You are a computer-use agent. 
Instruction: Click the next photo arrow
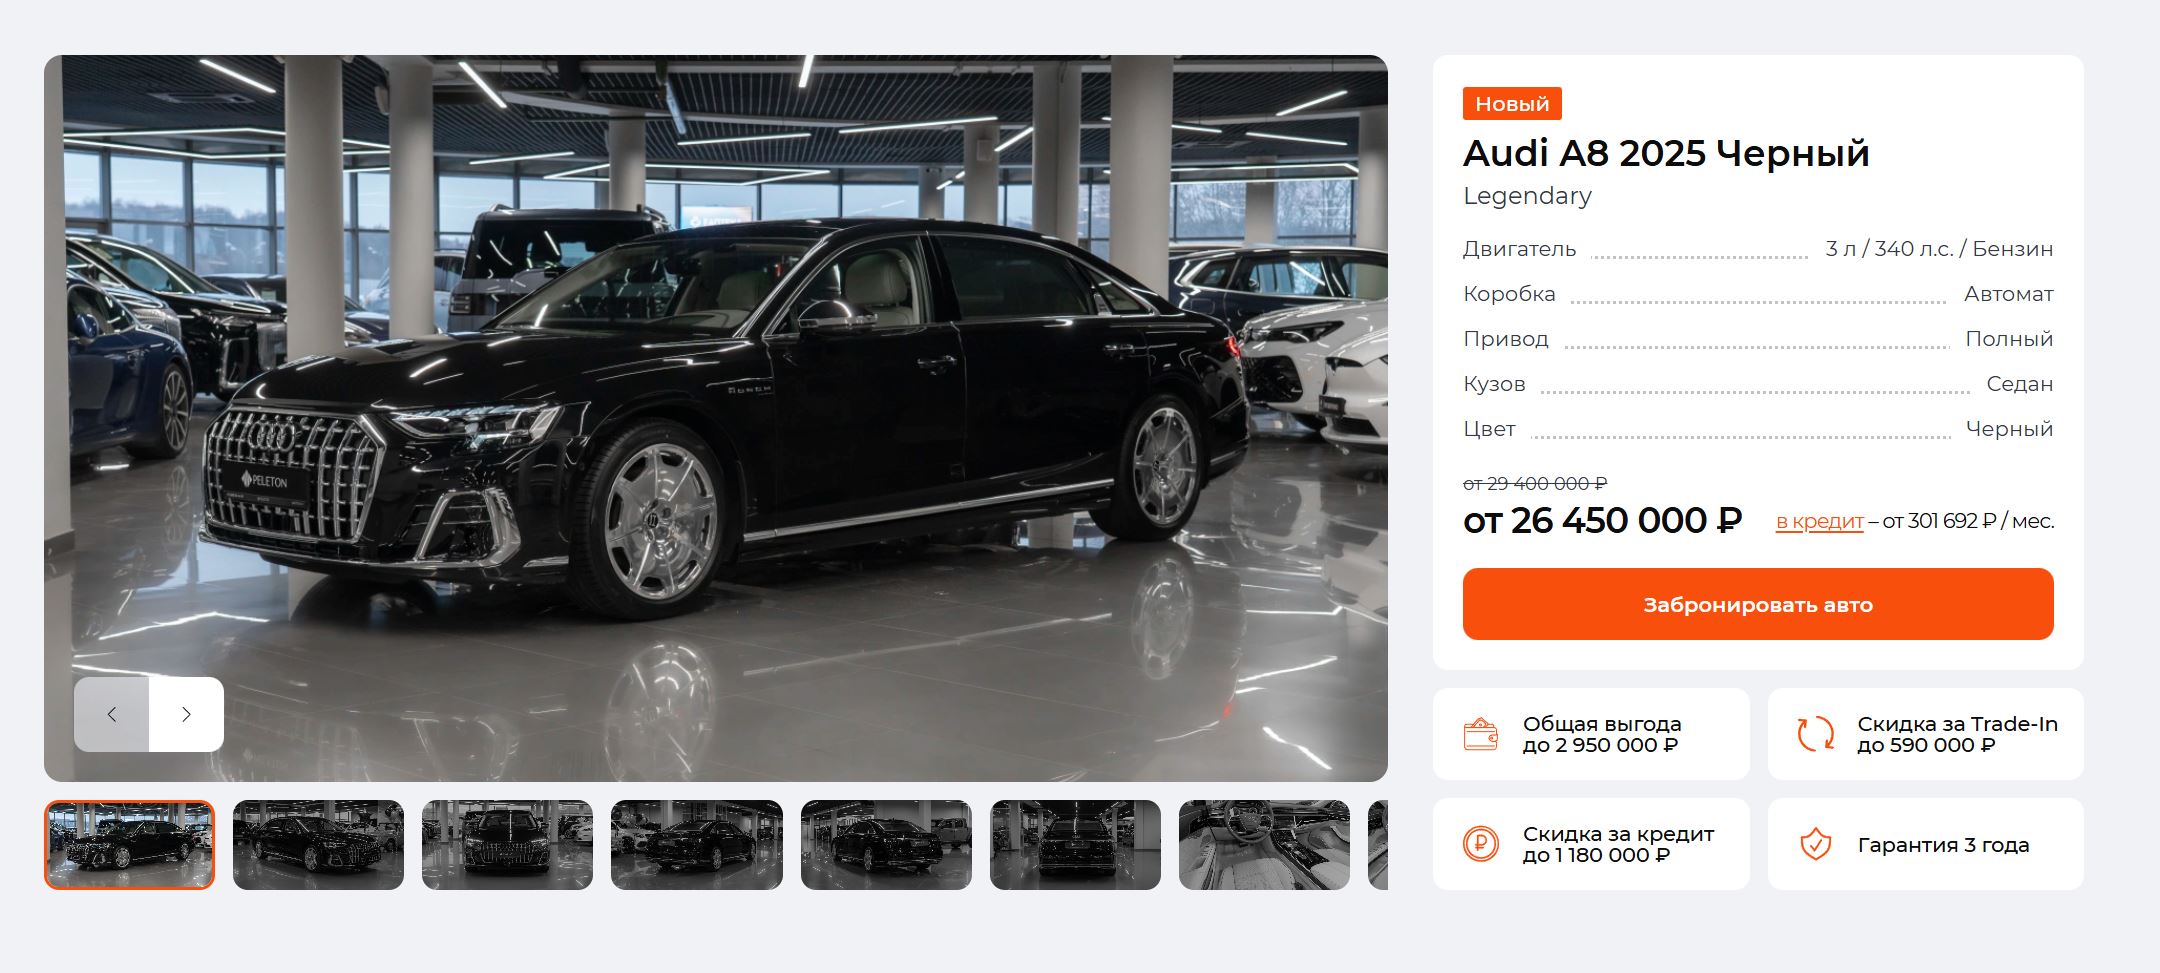[x=187, y=714]
